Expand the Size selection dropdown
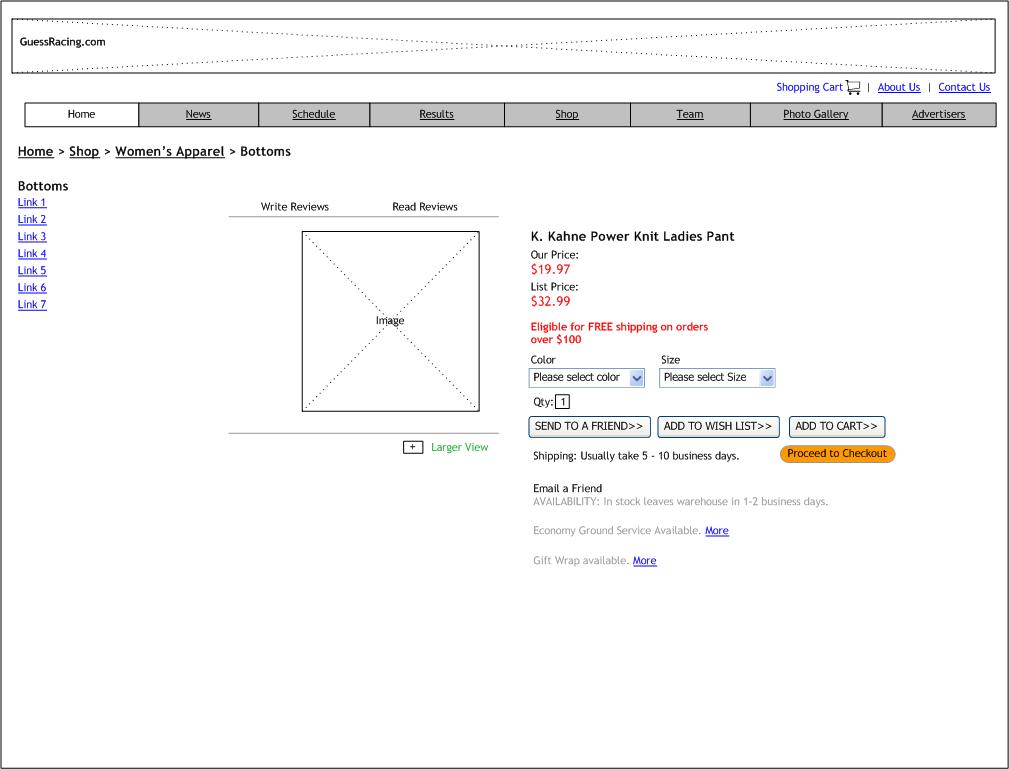The image size is (1009, 769). coord(717,378)
